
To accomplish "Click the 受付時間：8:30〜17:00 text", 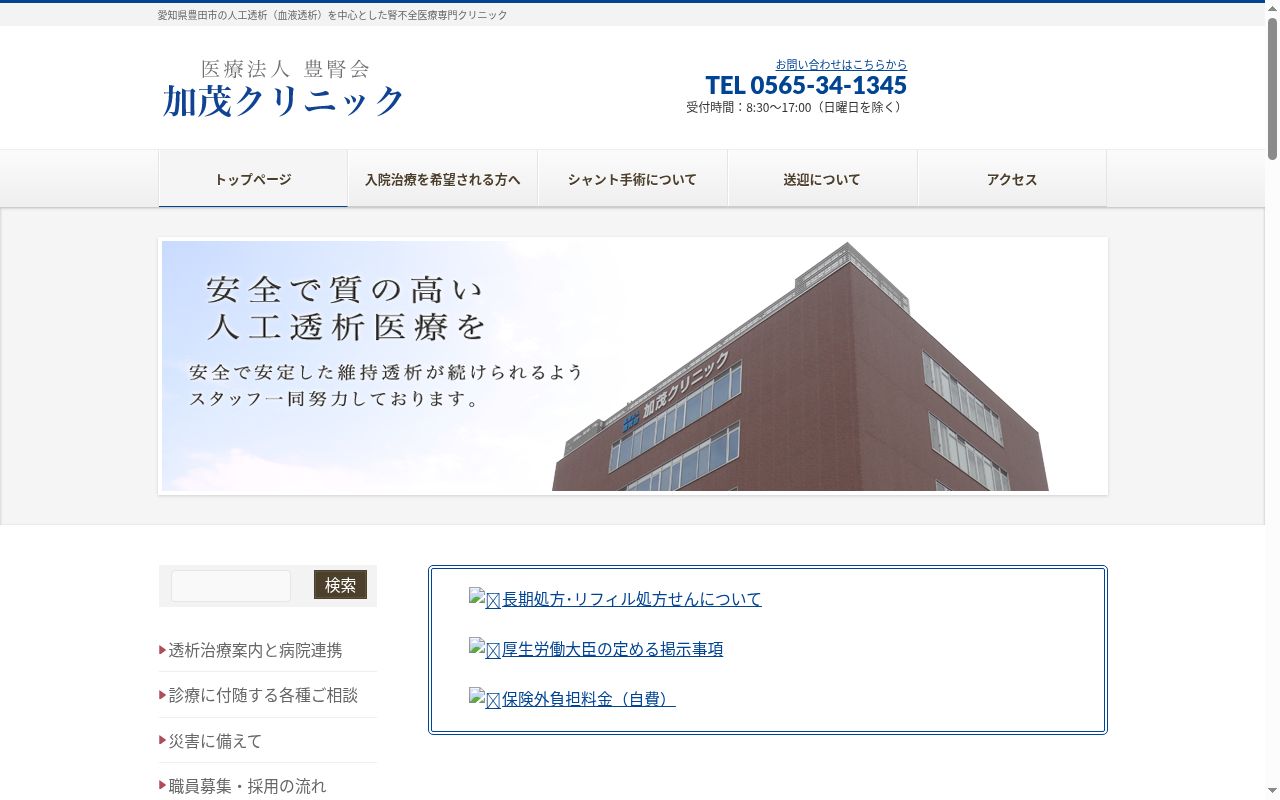I will pos(796,107).
